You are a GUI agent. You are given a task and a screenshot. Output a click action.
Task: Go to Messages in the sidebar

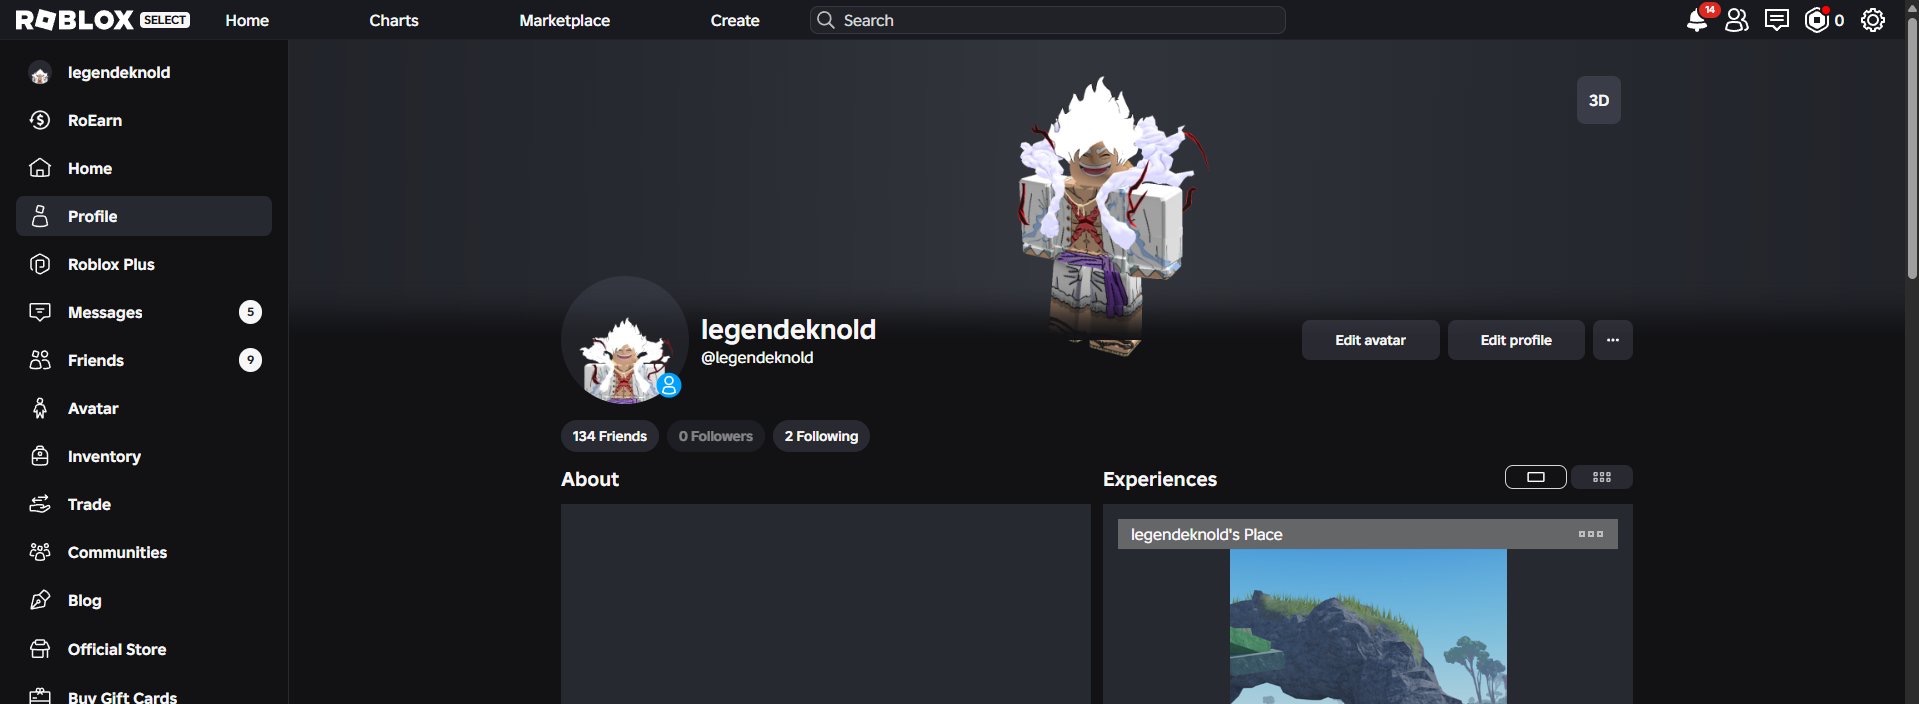pyautogui.click(x=144, y=312)
